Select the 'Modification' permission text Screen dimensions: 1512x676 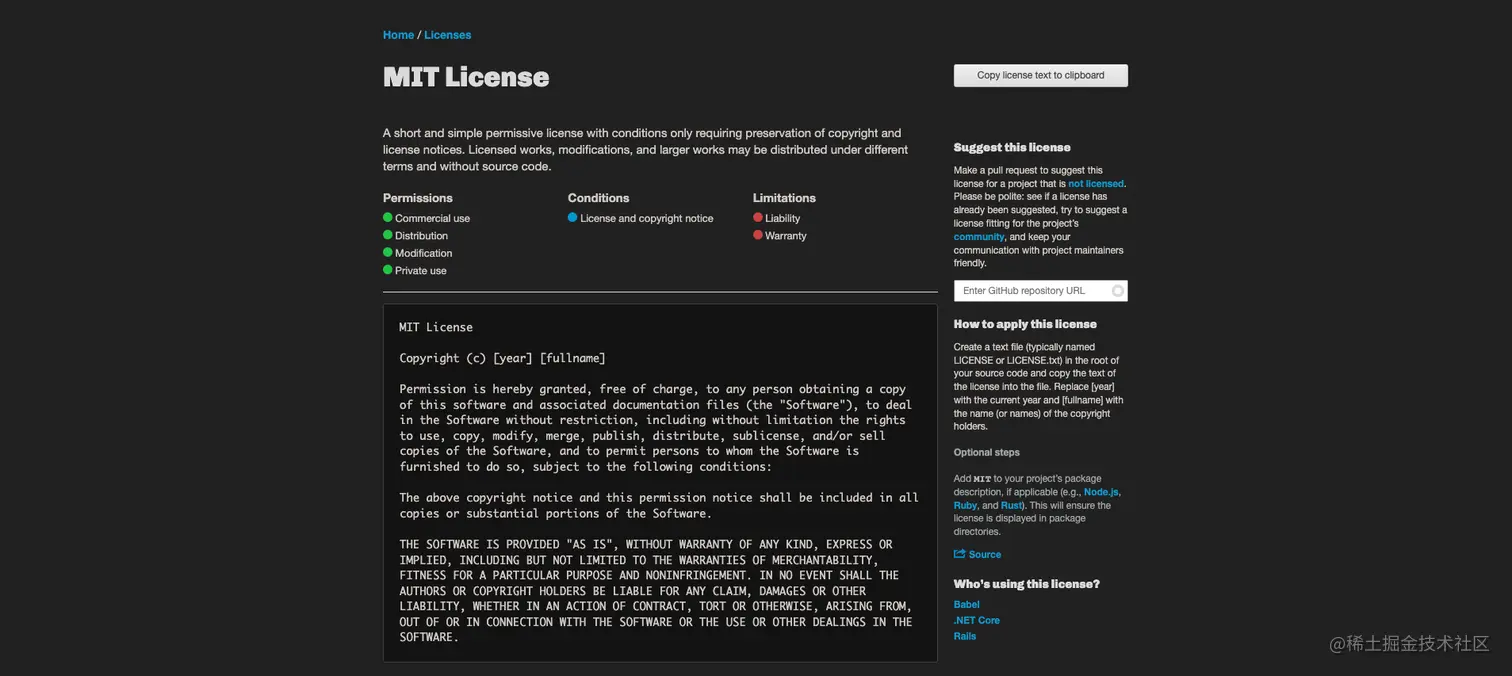[423, 253]
